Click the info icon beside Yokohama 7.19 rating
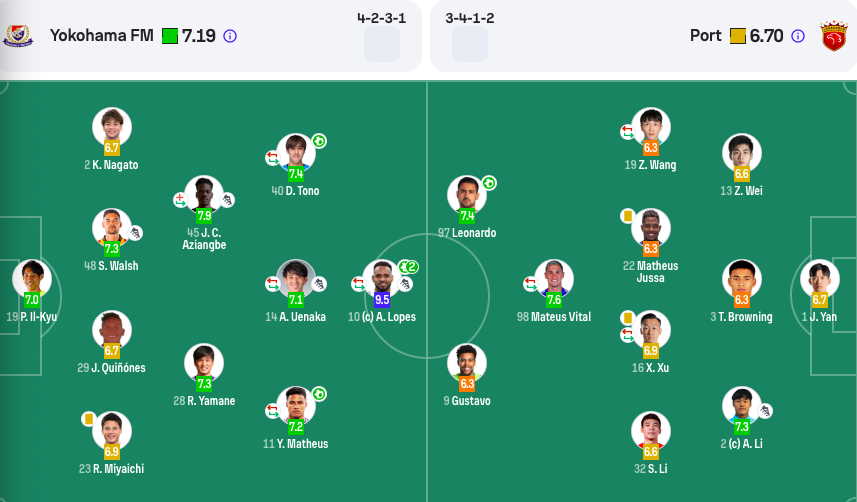This screenshot has width=857, height=502. (230, 36)
